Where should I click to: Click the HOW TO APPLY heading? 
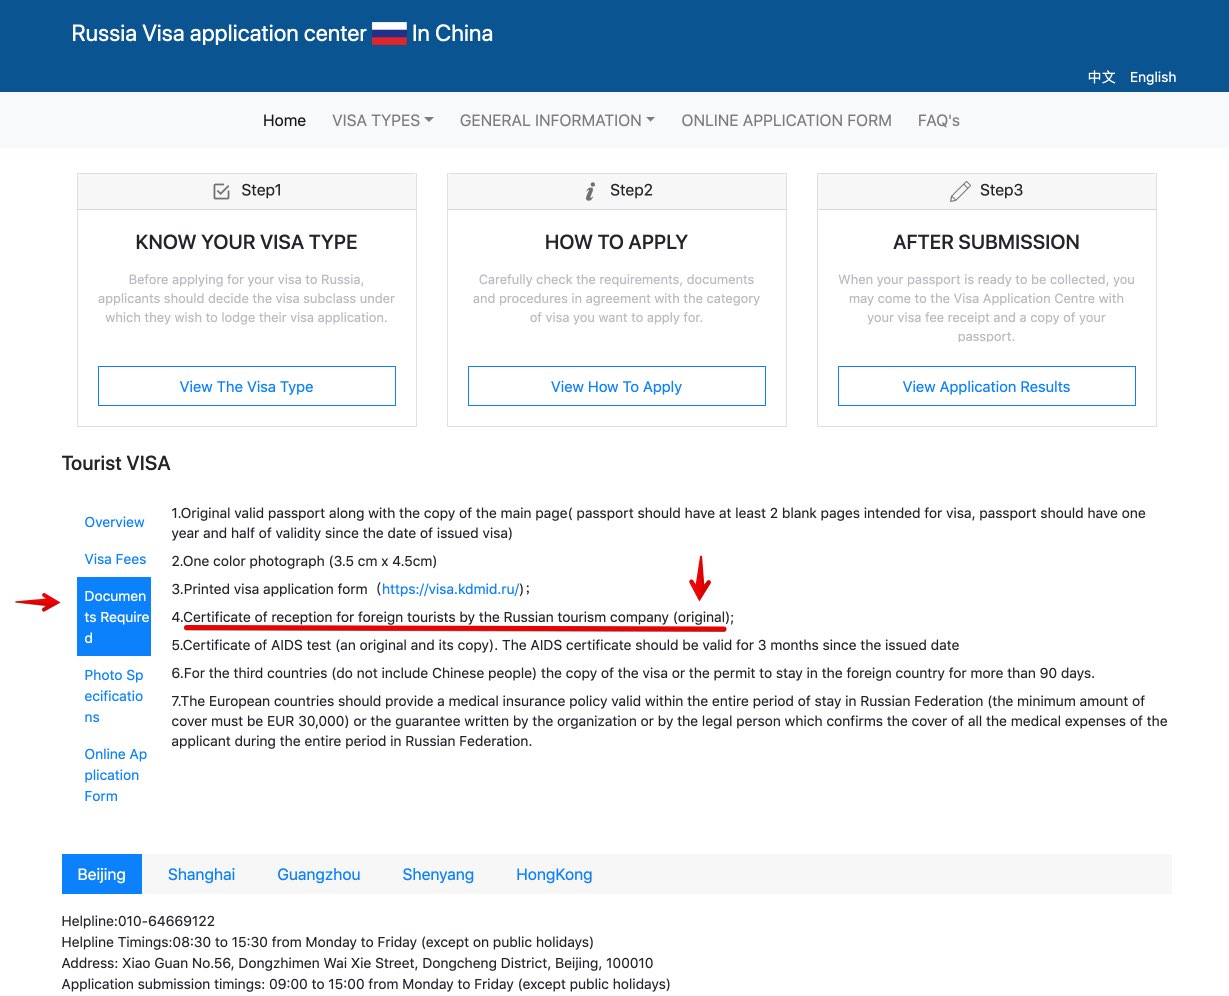pyautogui.click(x=617, y=242)
